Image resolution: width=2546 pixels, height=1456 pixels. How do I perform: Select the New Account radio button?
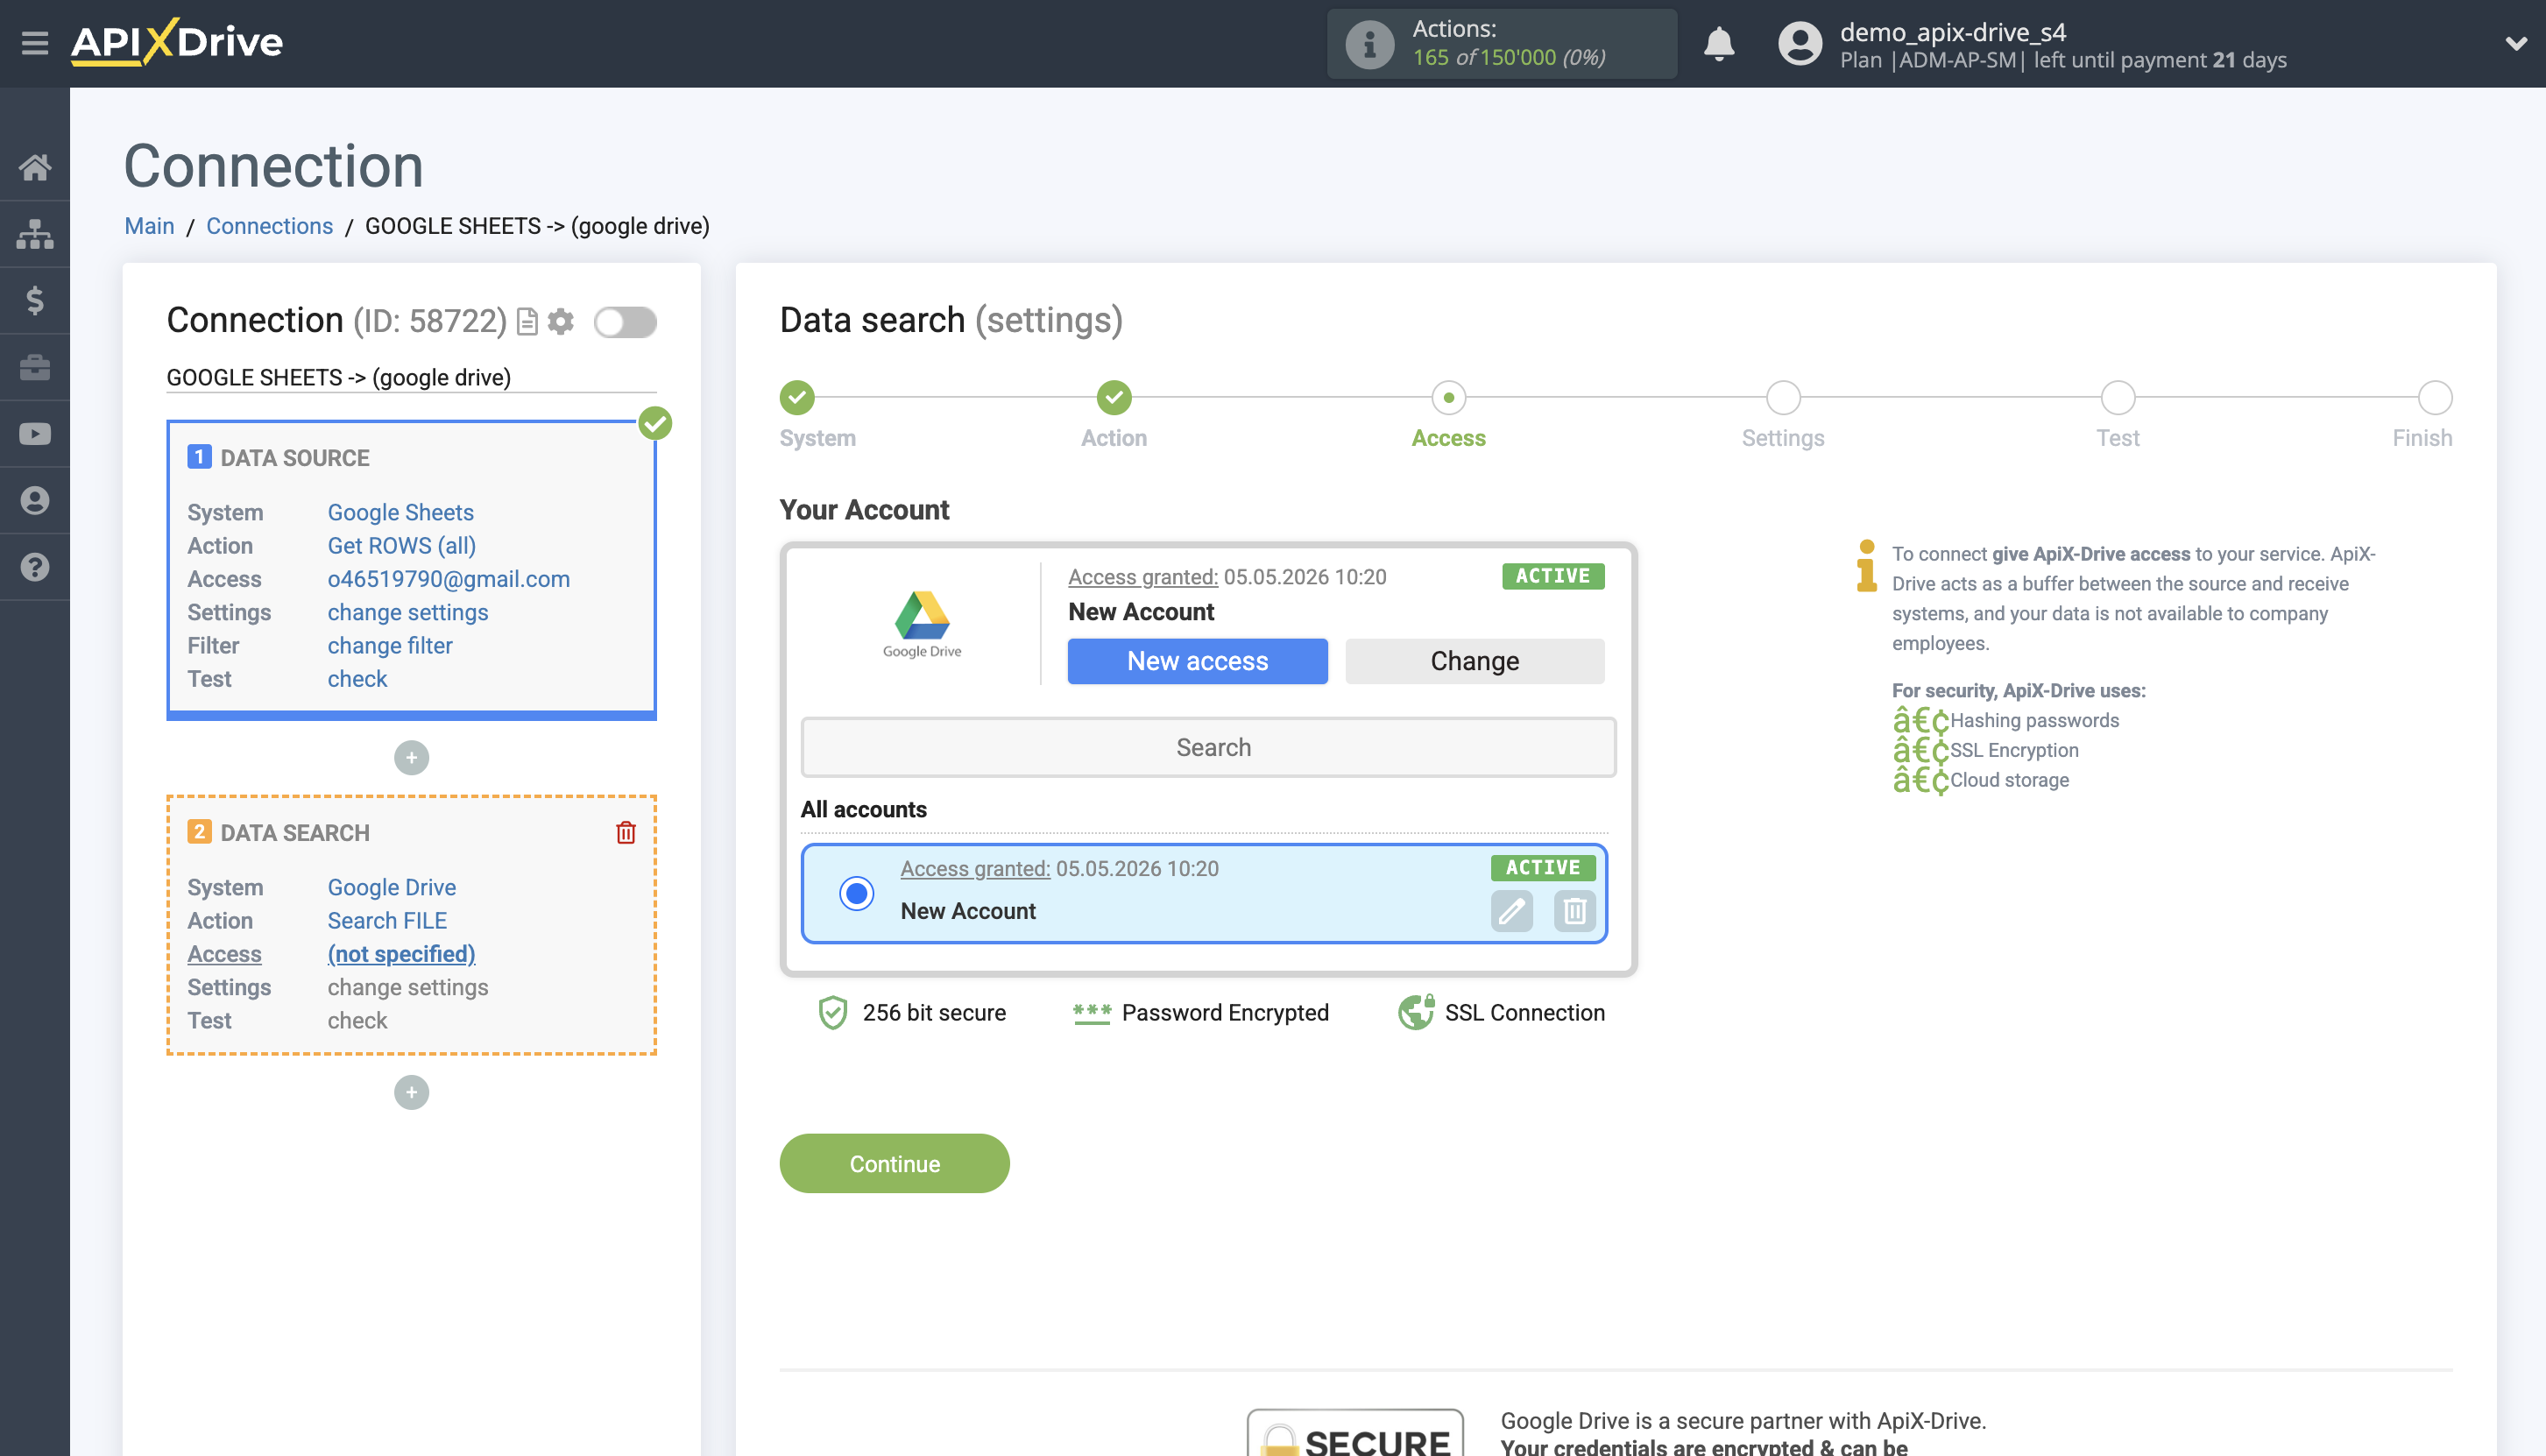[856, 893]
